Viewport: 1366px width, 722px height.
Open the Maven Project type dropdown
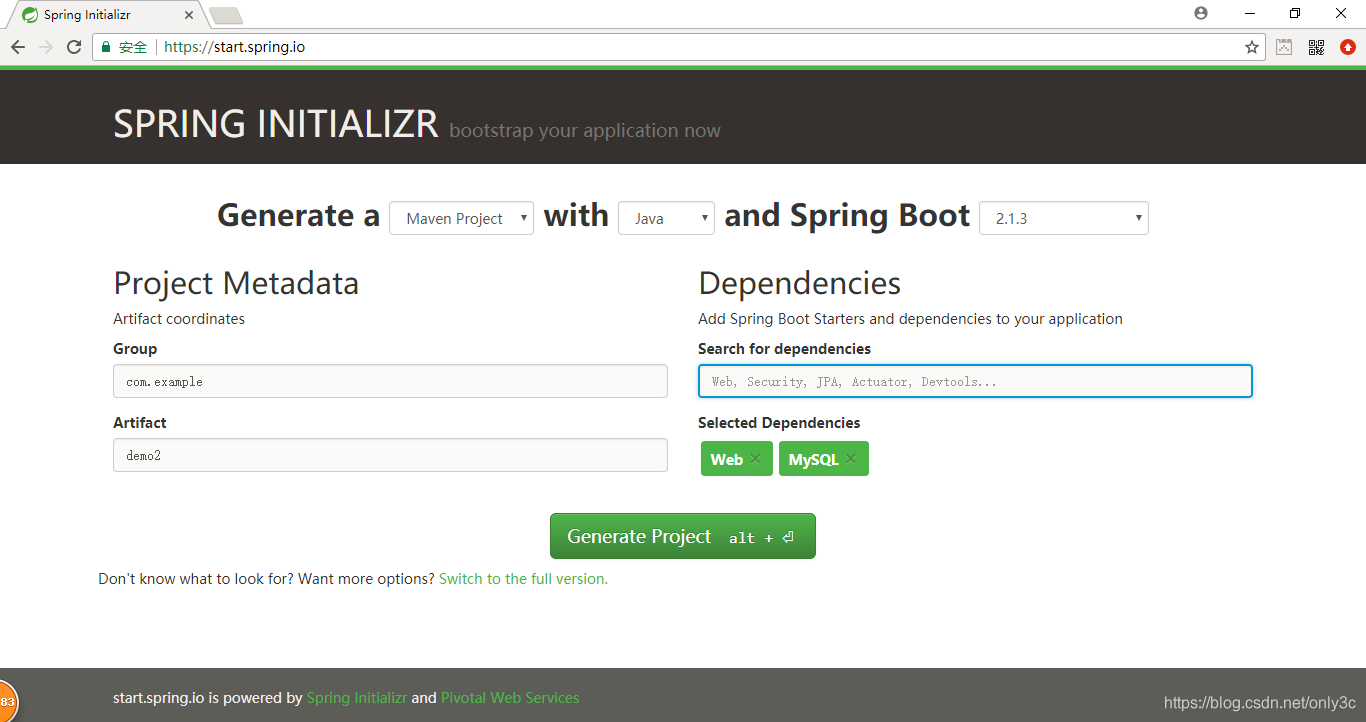[461, 218]
